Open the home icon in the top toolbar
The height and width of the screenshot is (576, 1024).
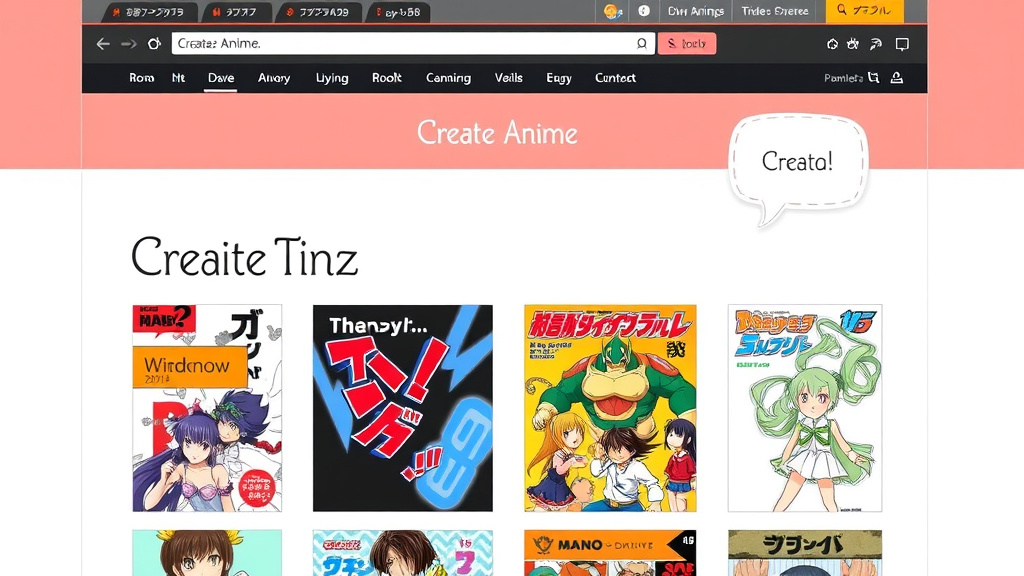[831, 44]
